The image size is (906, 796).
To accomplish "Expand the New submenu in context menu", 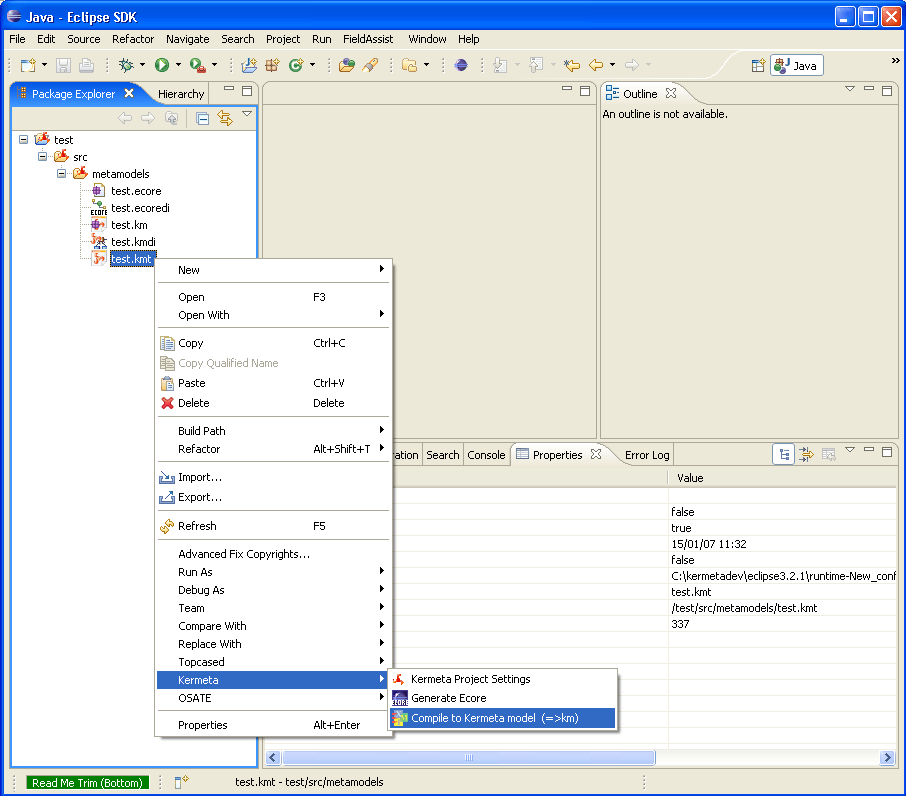I will point(273,270).
